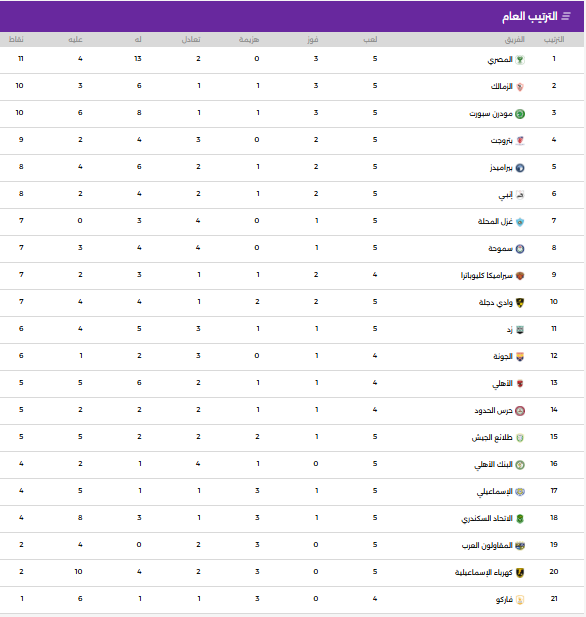Click the سموحة round logo
The image size is (586, 617).
520,249
